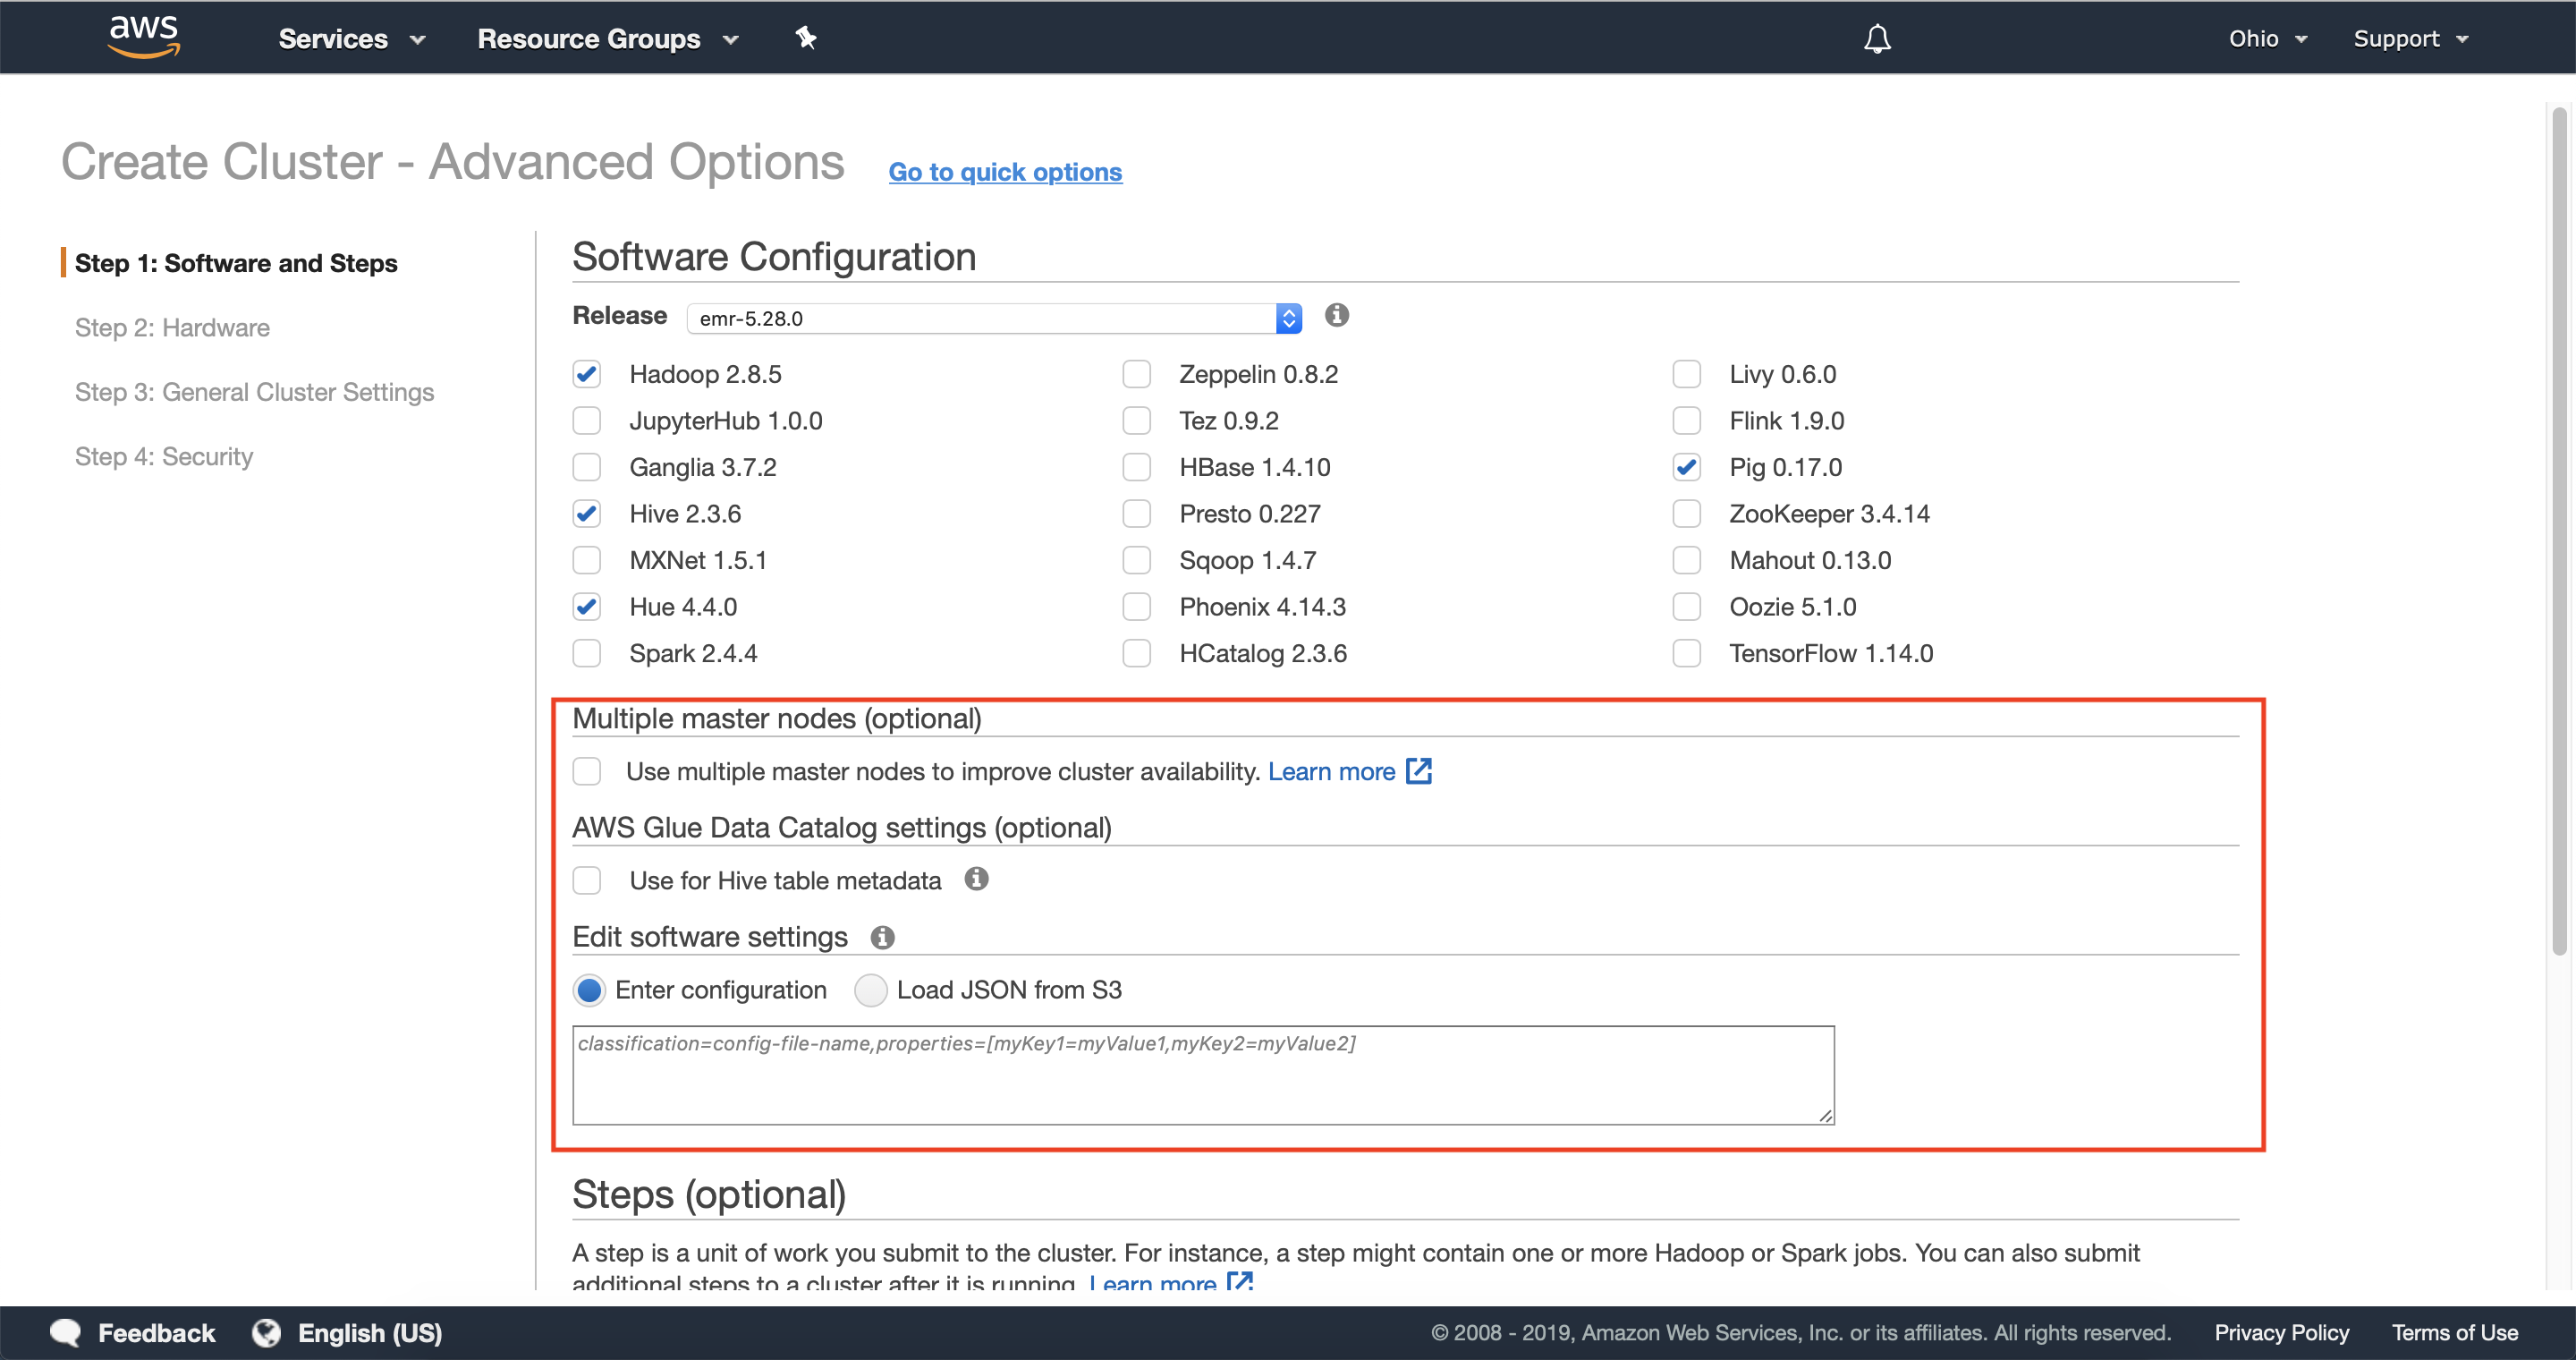Select Load JSON from S3 radio button
Screen dimensions: 2576x1360
pos(870,990)
